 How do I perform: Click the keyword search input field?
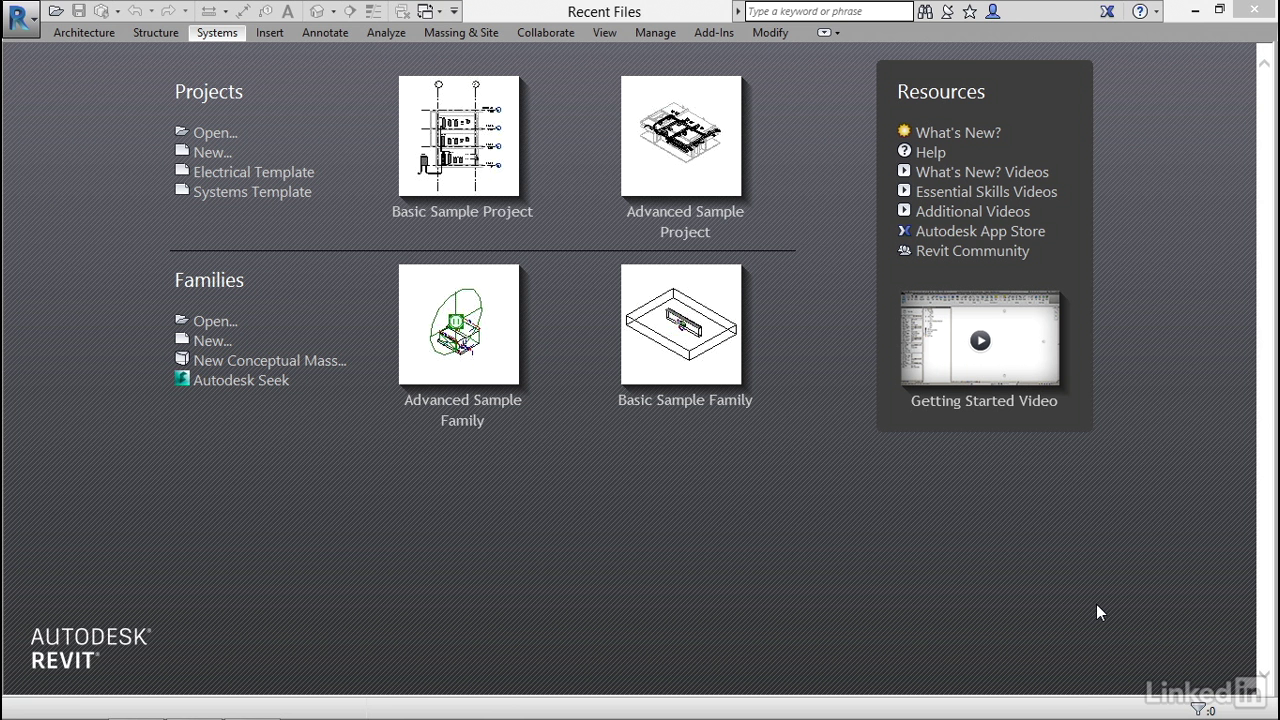point(829,11)
